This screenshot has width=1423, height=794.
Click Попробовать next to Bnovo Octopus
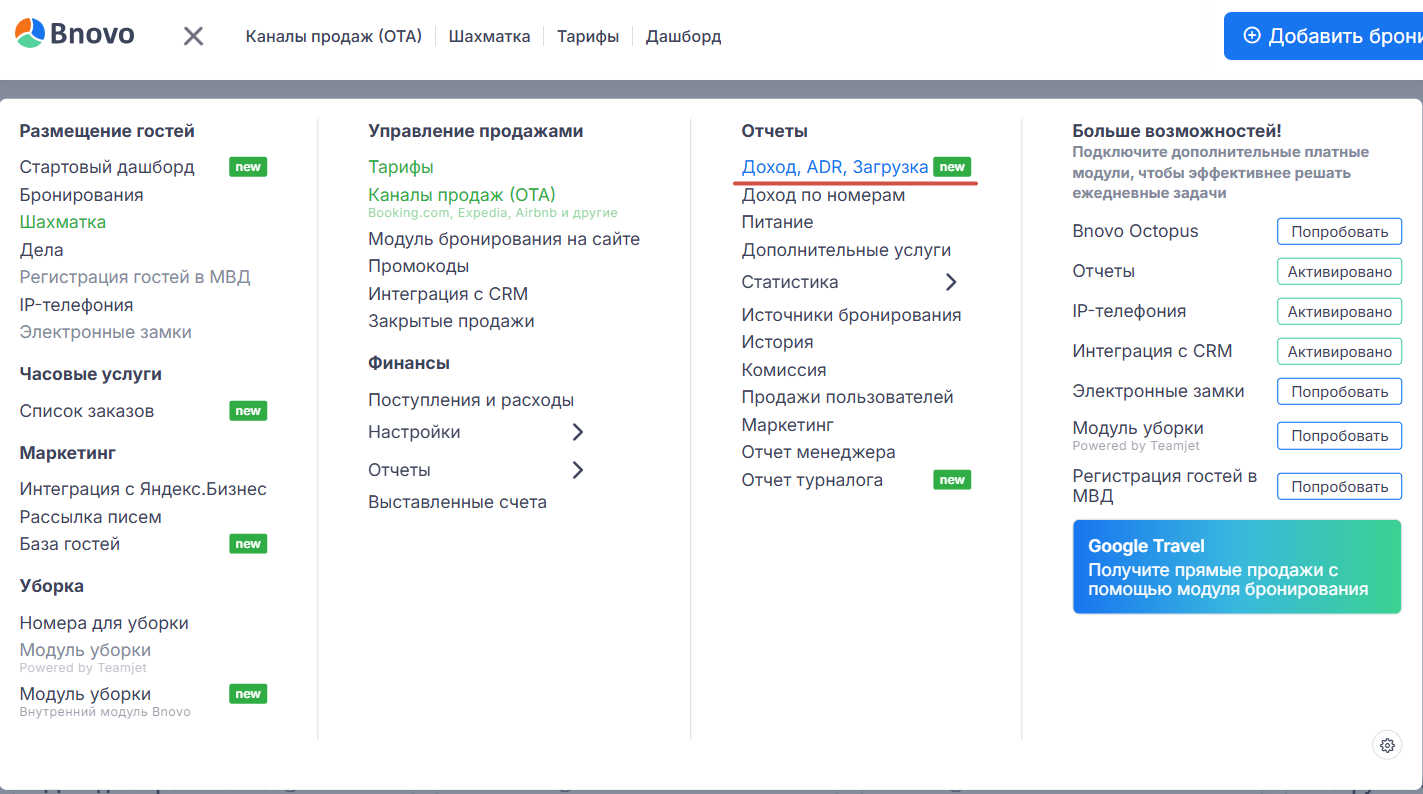pyautogui.click(x=1339, y=232)
